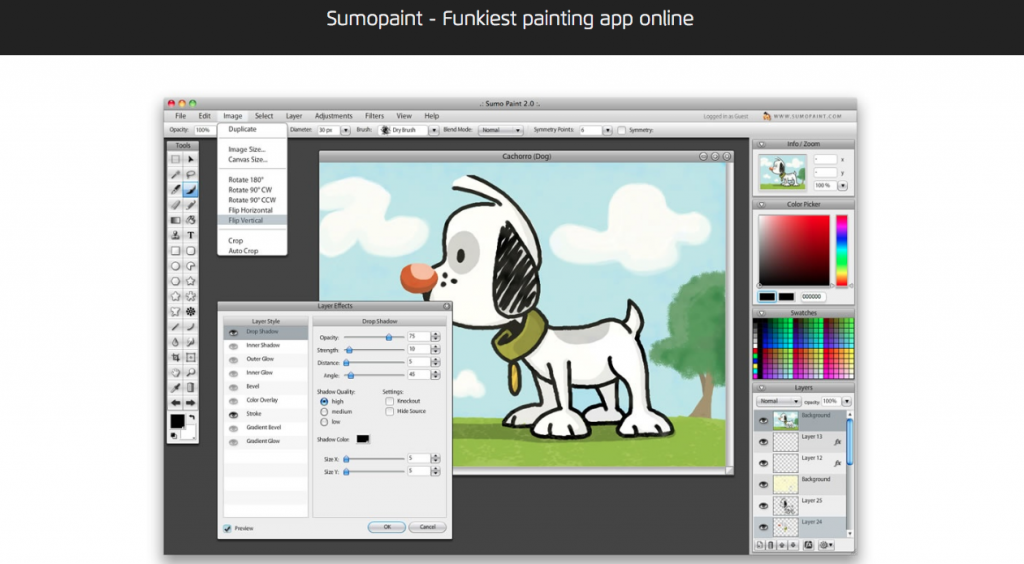Click the Shadow Color black swatch
The width and height of the screenshot is (1024, 564).
(x=363, y=438)
